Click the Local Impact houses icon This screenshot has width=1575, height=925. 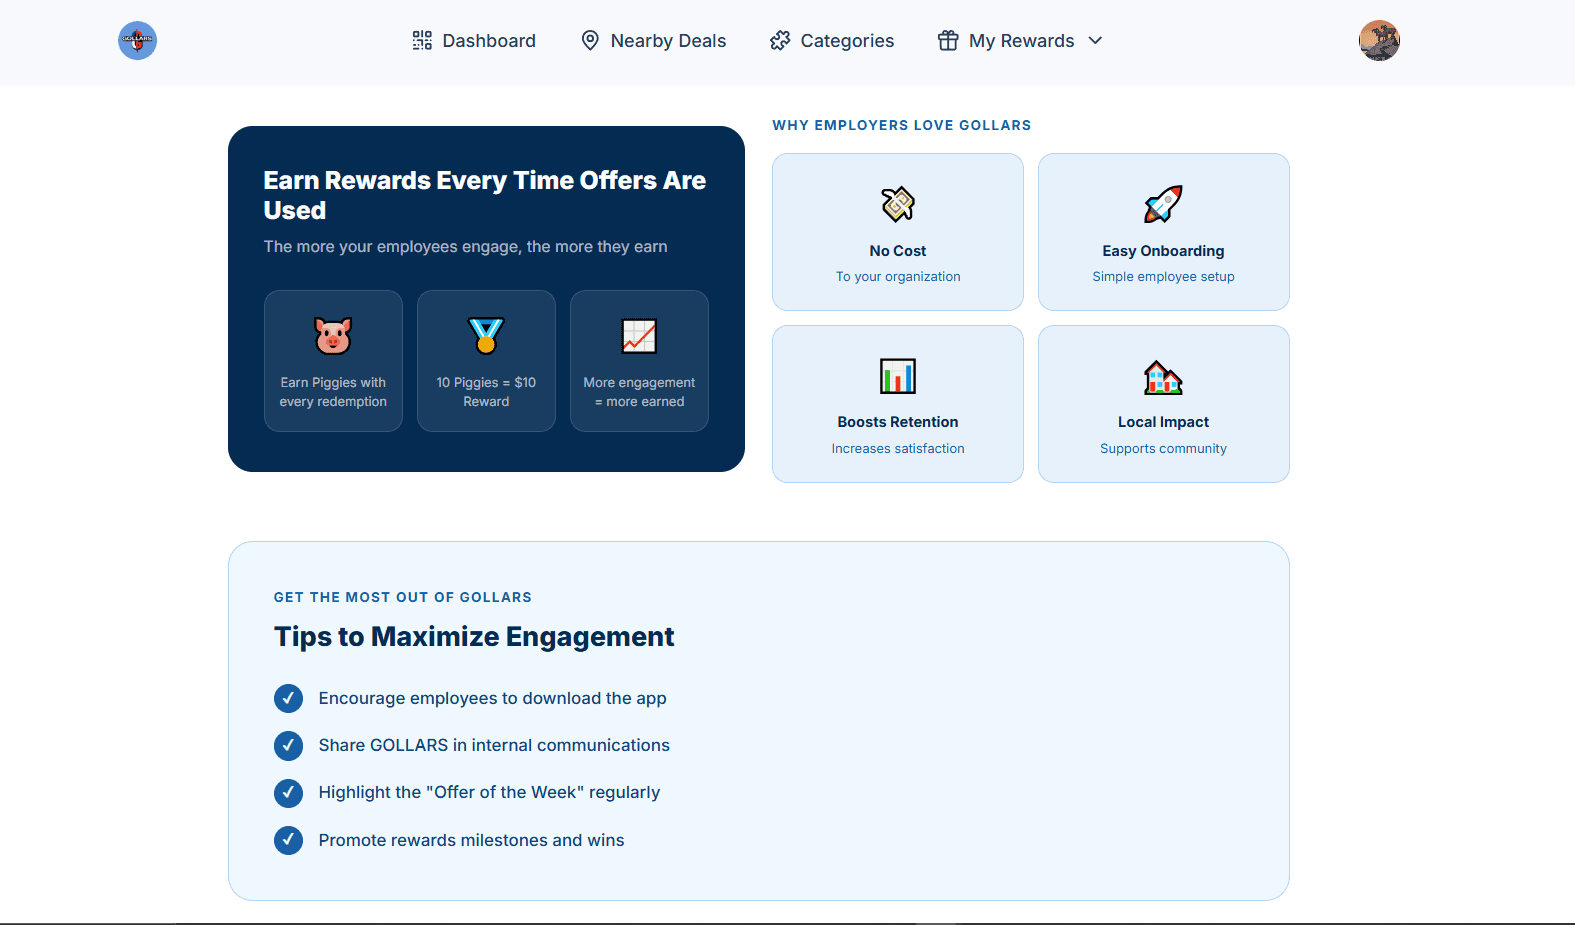point(1163,377)
